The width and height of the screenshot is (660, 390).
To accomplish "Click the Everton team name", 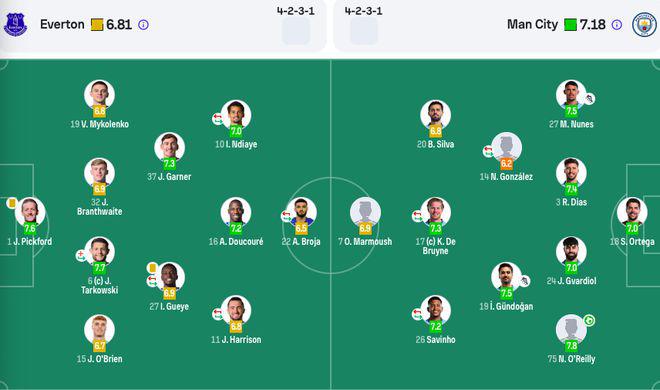I will (x=62, y=24).
